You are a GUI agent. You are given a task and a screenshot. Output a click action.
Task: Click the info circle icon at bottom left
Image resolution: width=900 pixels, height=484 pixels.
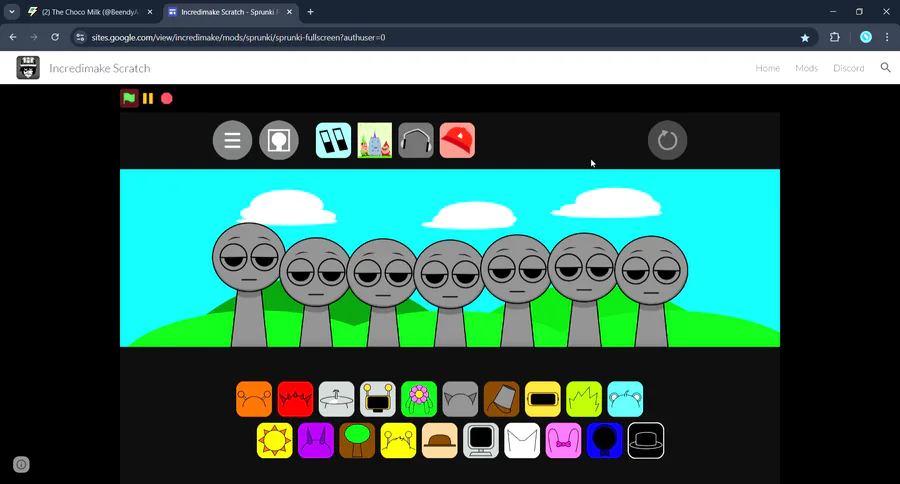pos(21,464)
